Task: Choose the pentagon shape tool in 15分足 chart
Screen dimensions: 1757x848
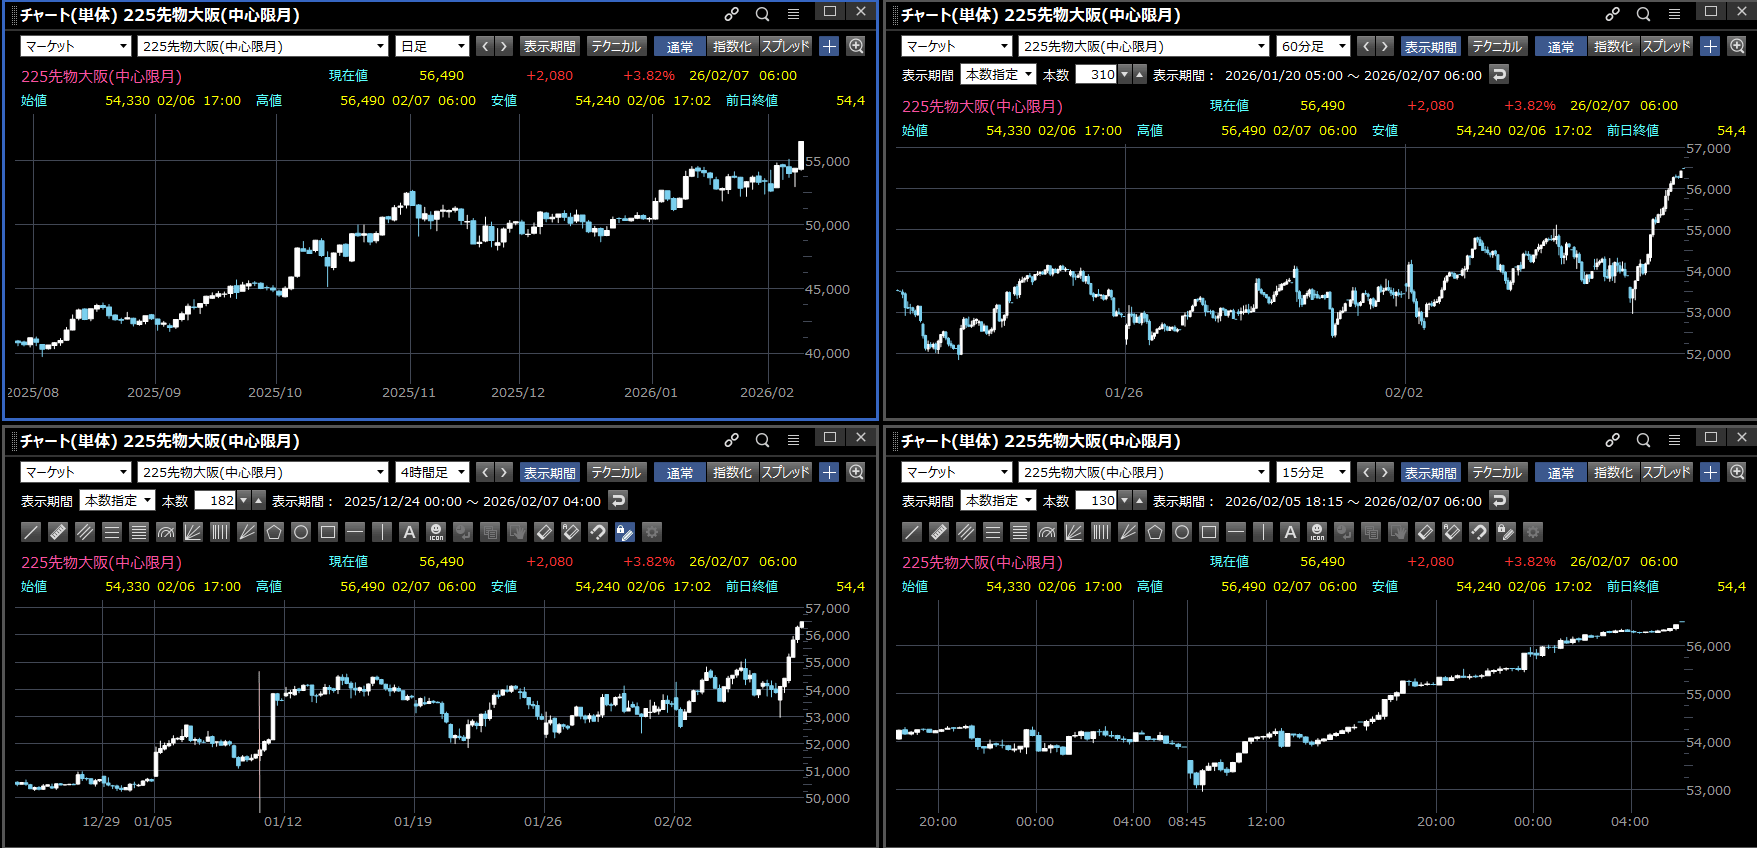Action: 1155,532
